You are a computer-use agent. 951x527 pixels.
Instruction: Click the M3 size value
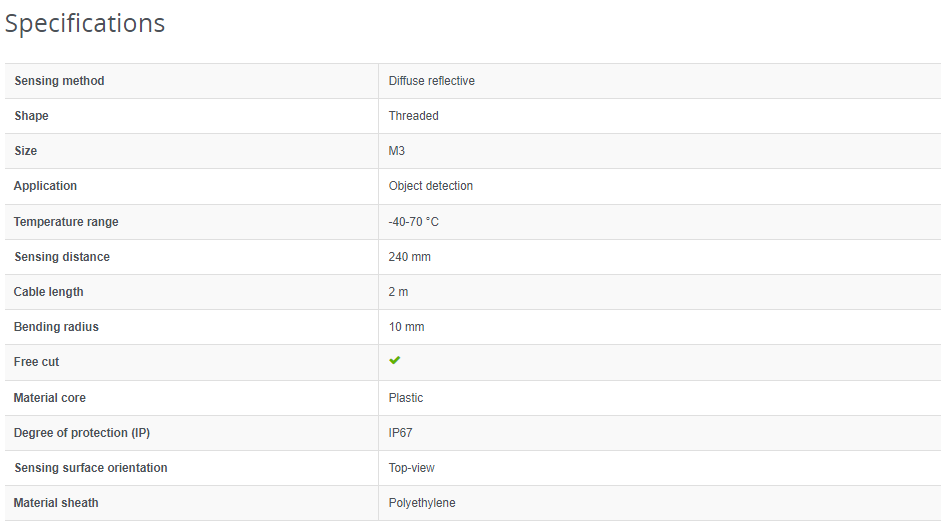click(x=397, y=151)
